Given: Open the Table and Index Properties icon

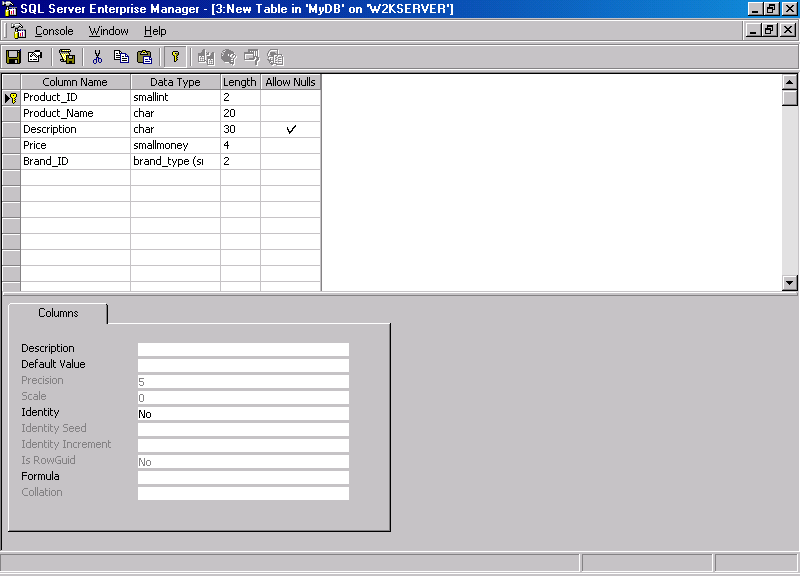Looking at the screenshot, I should [x=35, y=57].
